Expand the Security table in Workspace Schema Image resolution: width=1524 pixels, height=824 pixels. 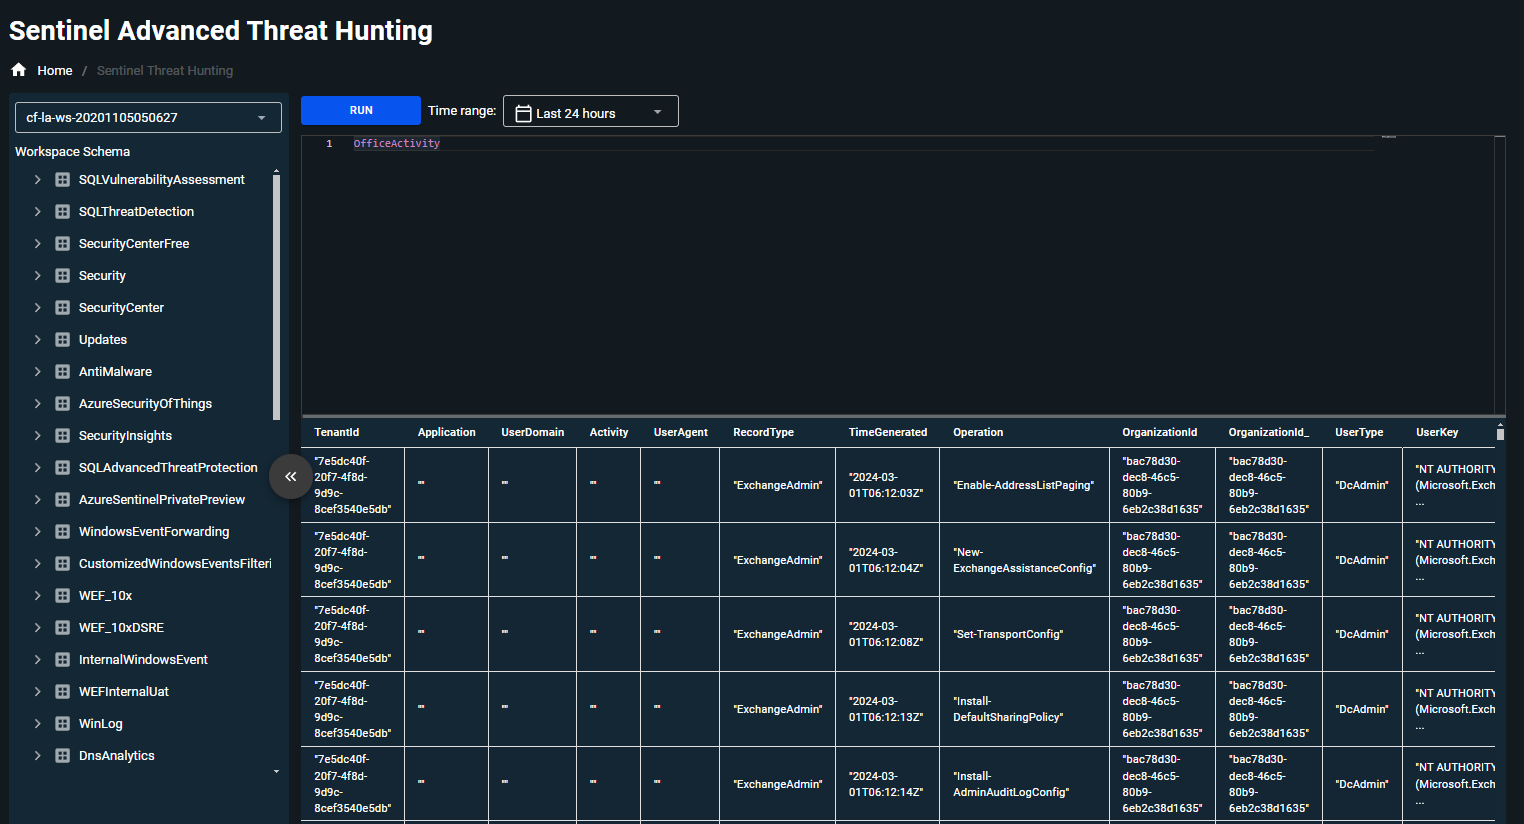[38, 275]
